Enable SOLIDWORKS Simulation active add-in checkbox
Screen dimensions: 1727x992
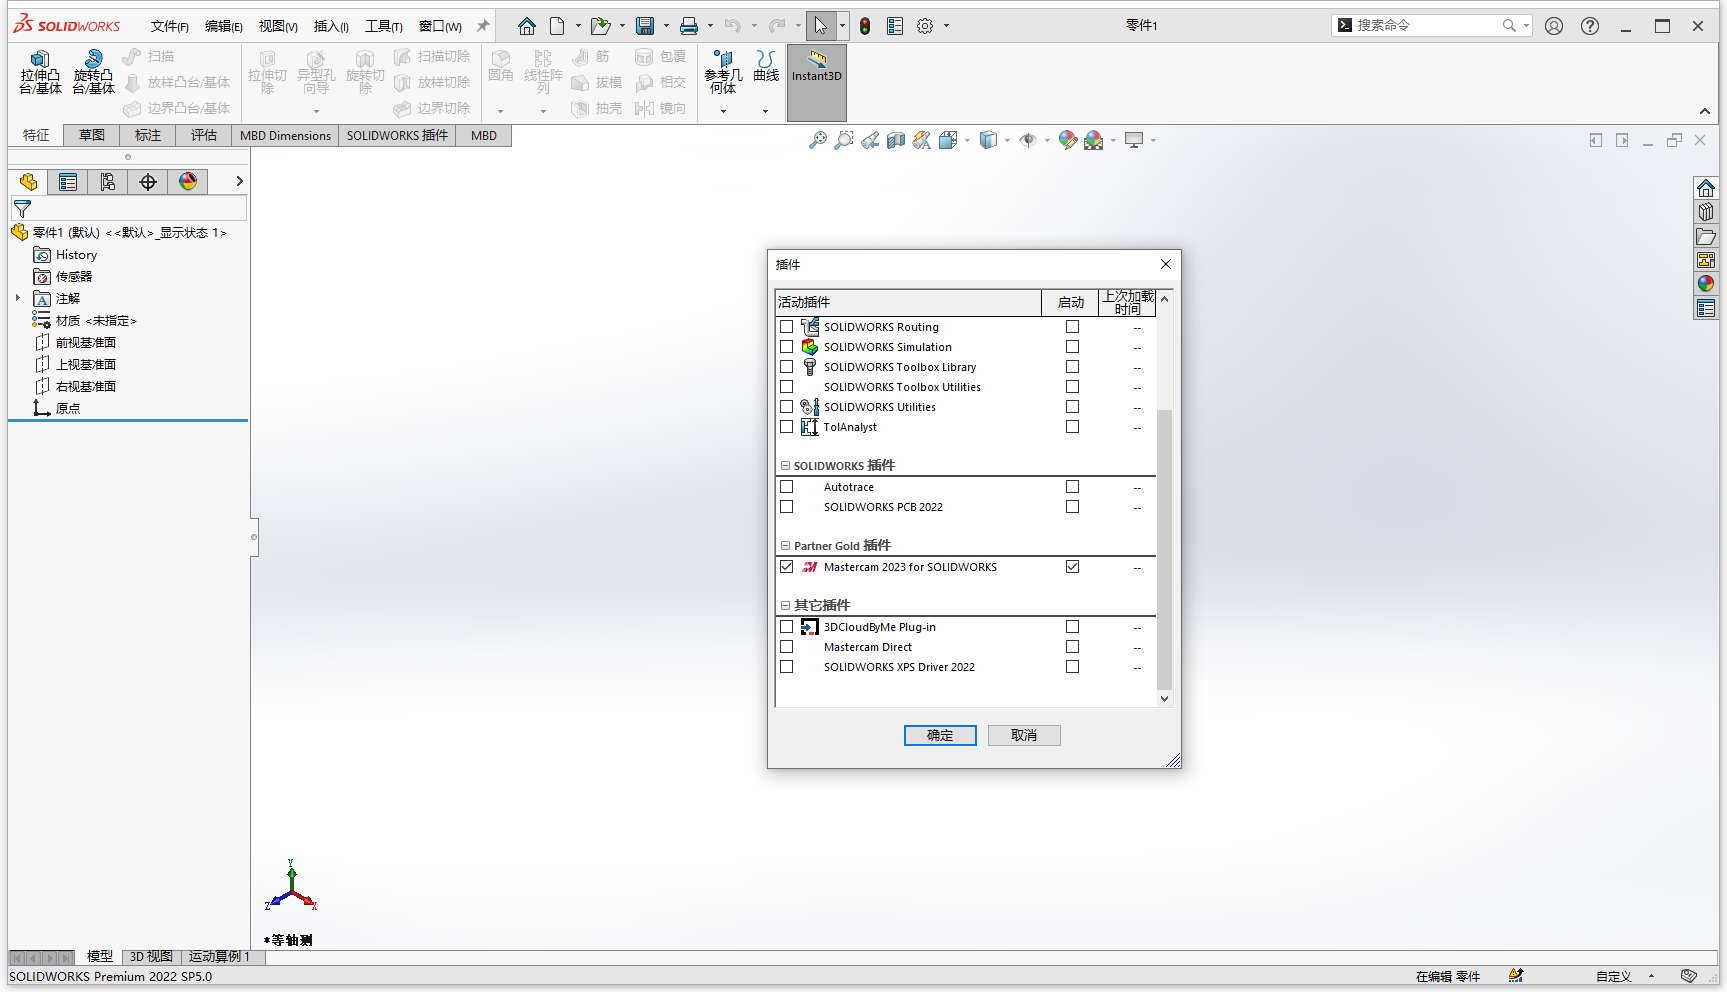point(787,347)
